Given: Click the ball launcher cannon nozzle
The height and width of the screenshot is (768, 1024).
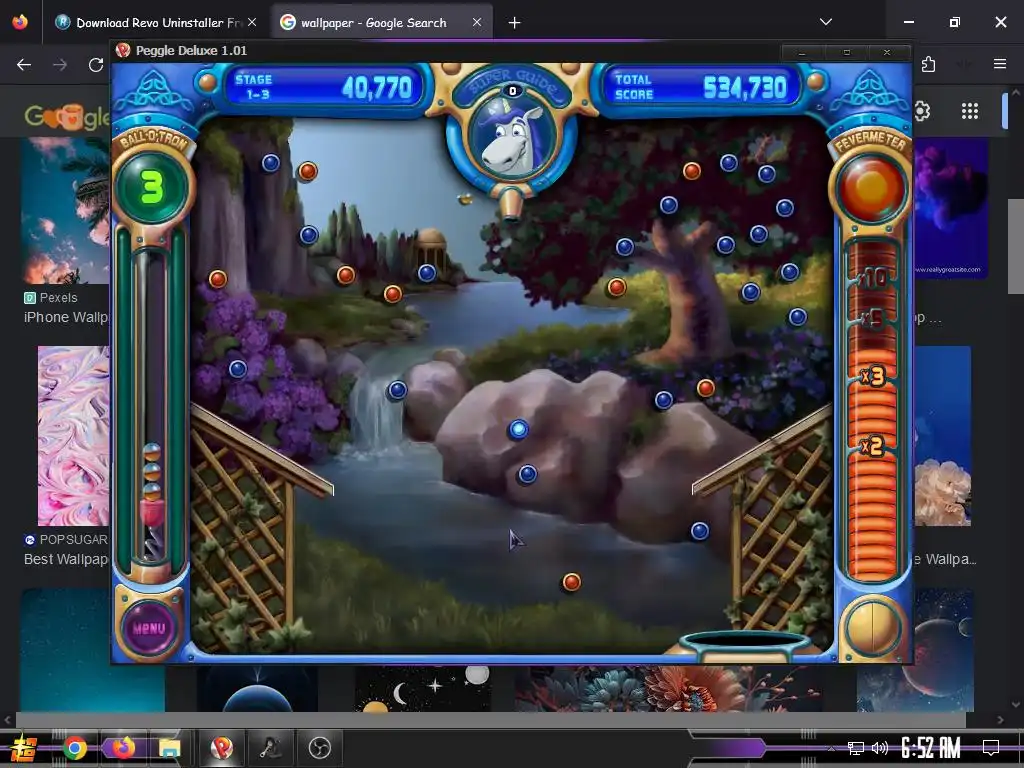Looking at the screenshot, I should tap(511, 204).
